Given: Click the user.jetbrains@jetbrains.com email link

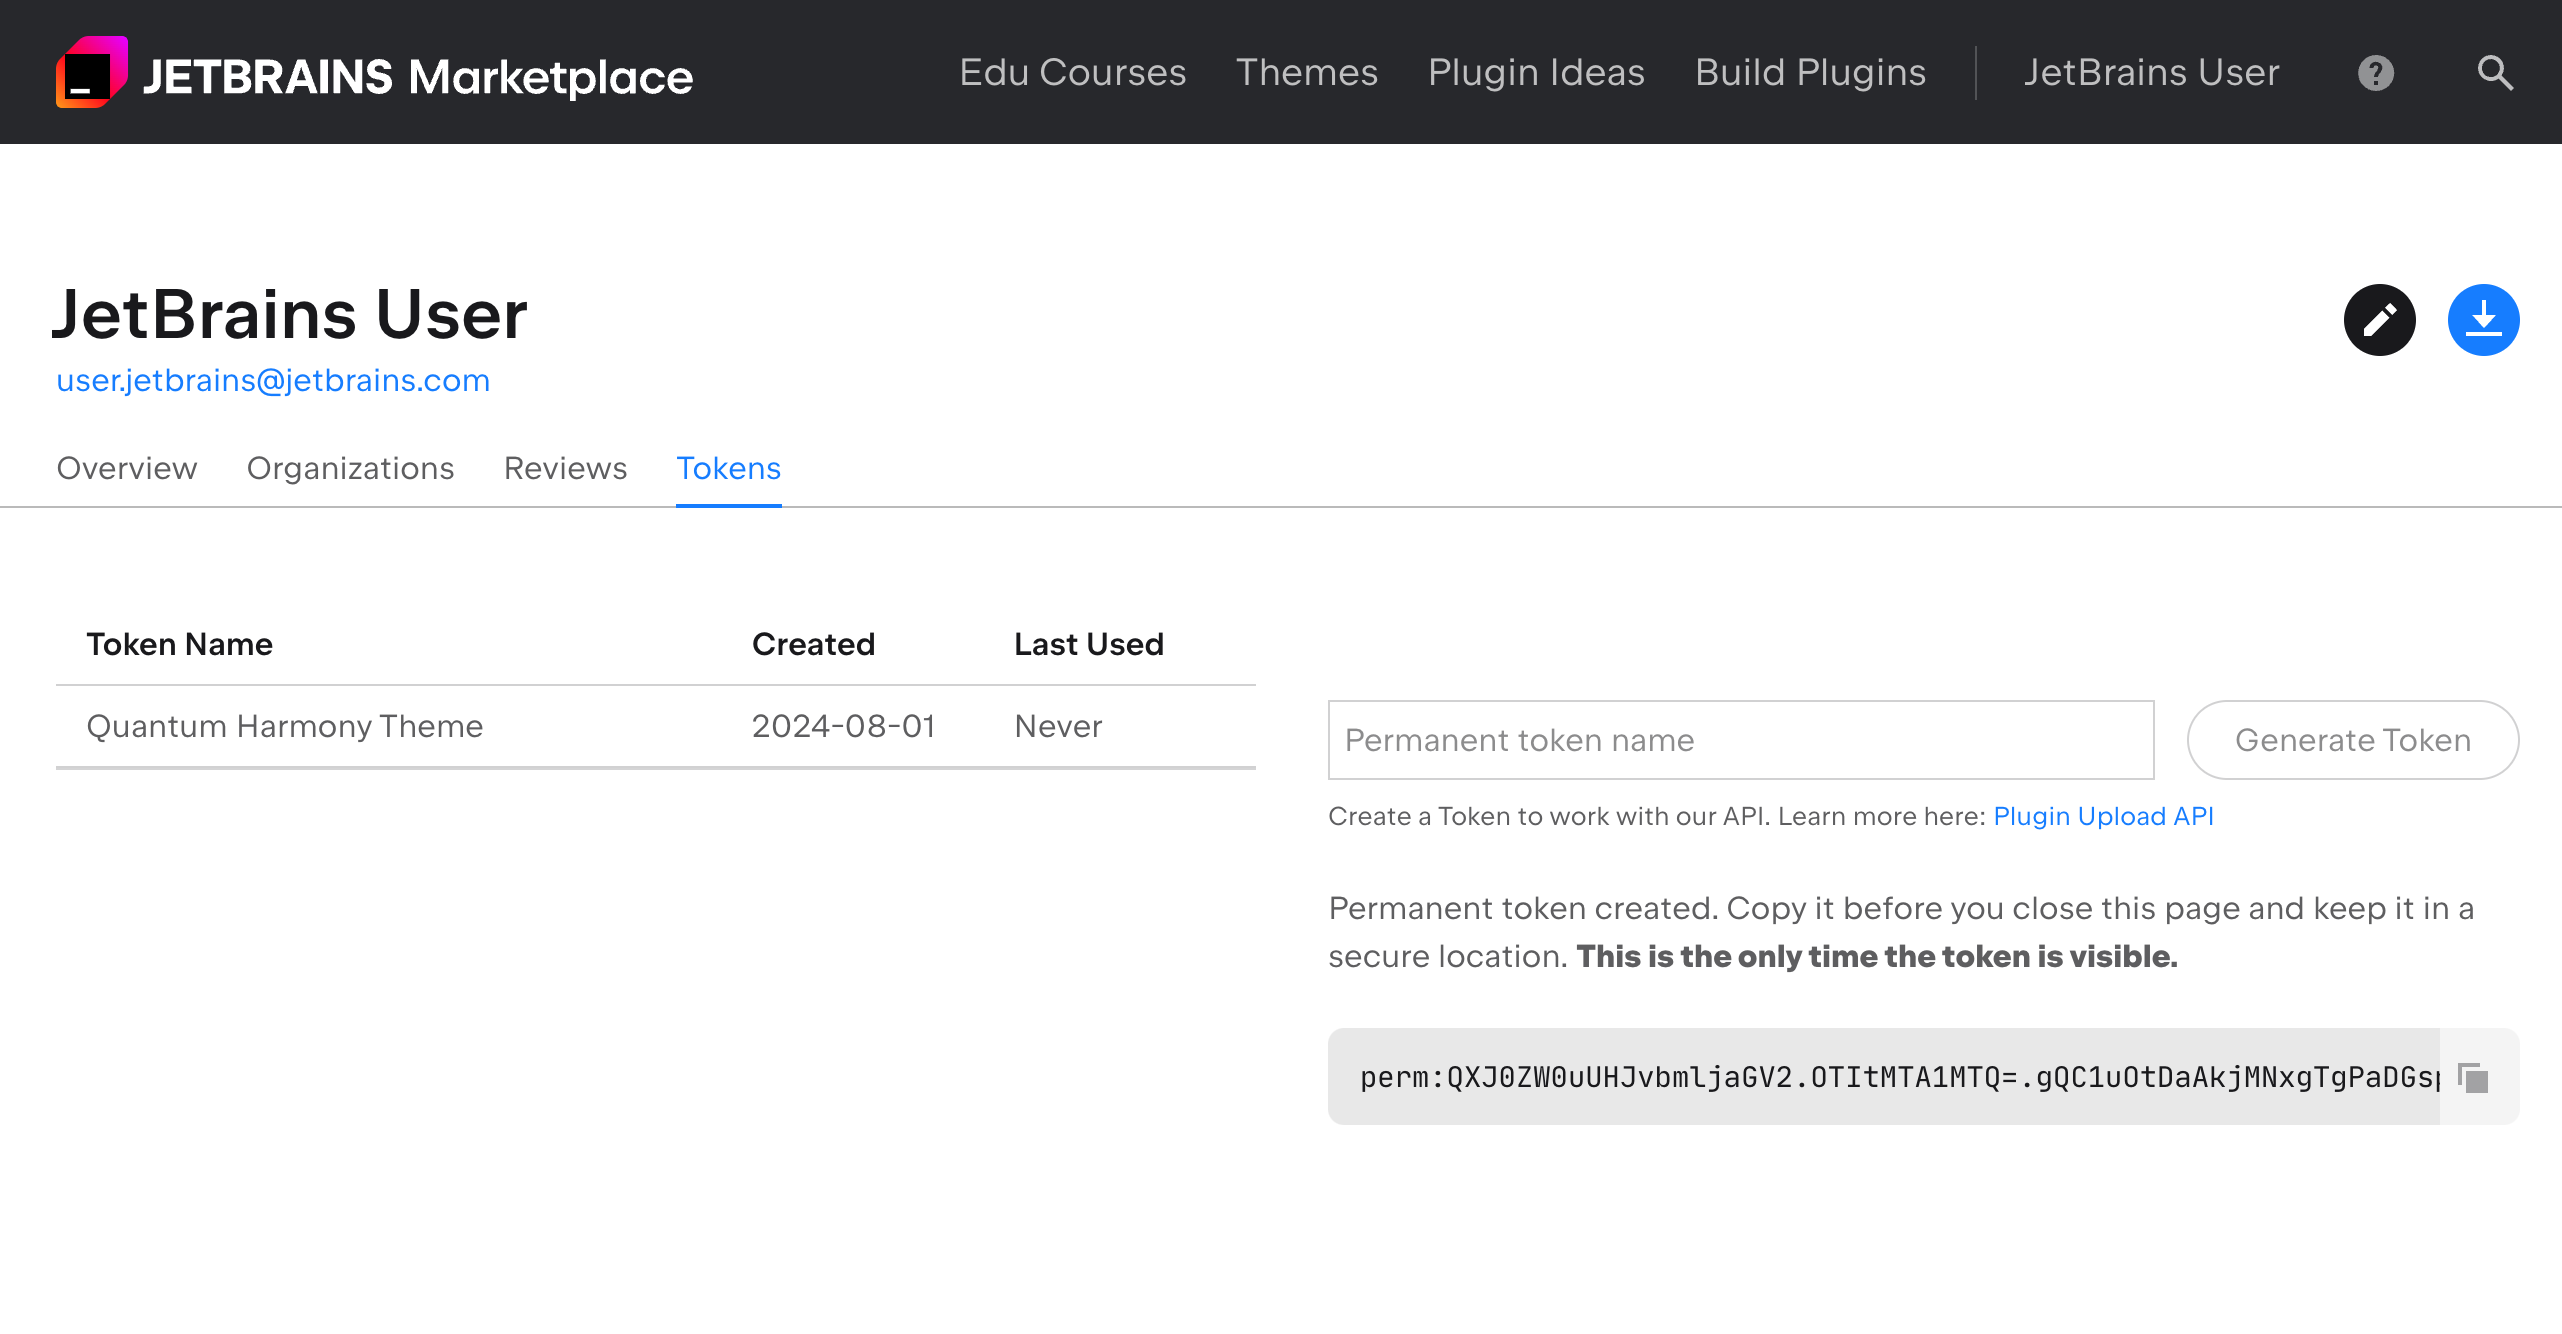Looking at the screenshot, I should (x=273, y=381).
